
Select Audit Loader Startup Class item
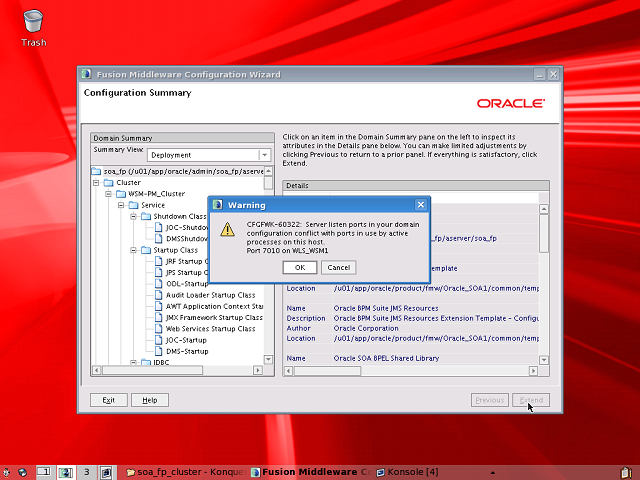click(x=211, y=295)
